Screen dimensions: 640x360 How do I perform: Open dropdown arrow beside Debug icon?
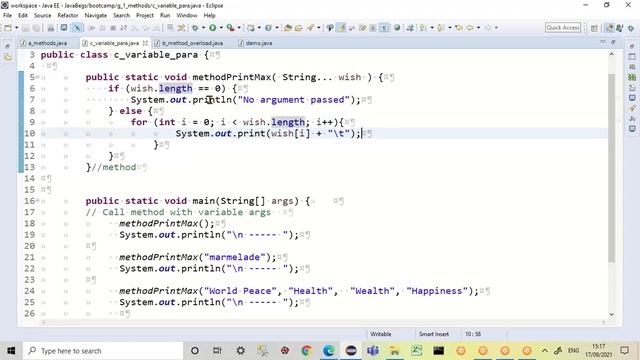(203, 28)
